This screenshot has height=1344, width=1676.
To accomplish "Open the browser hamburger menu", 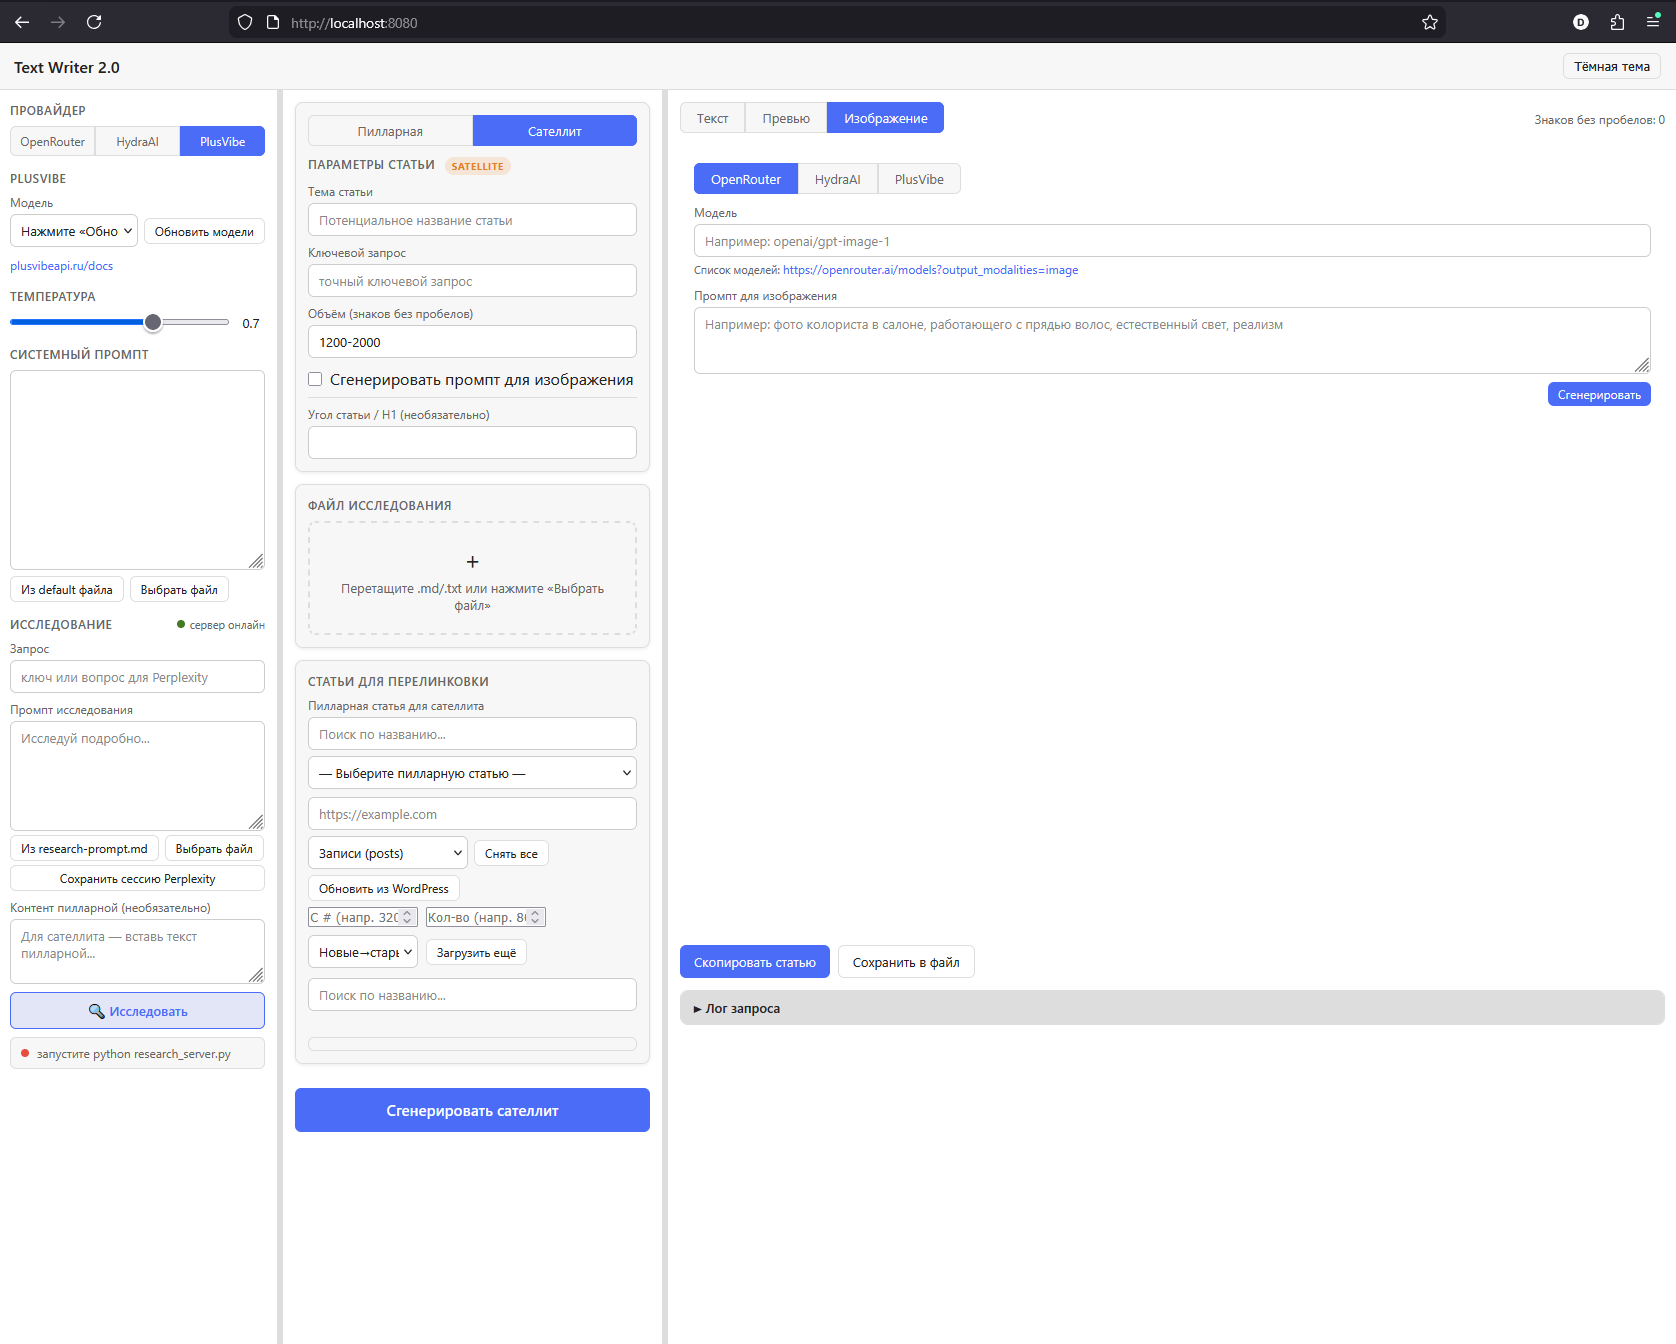I will click(1653, 22).
